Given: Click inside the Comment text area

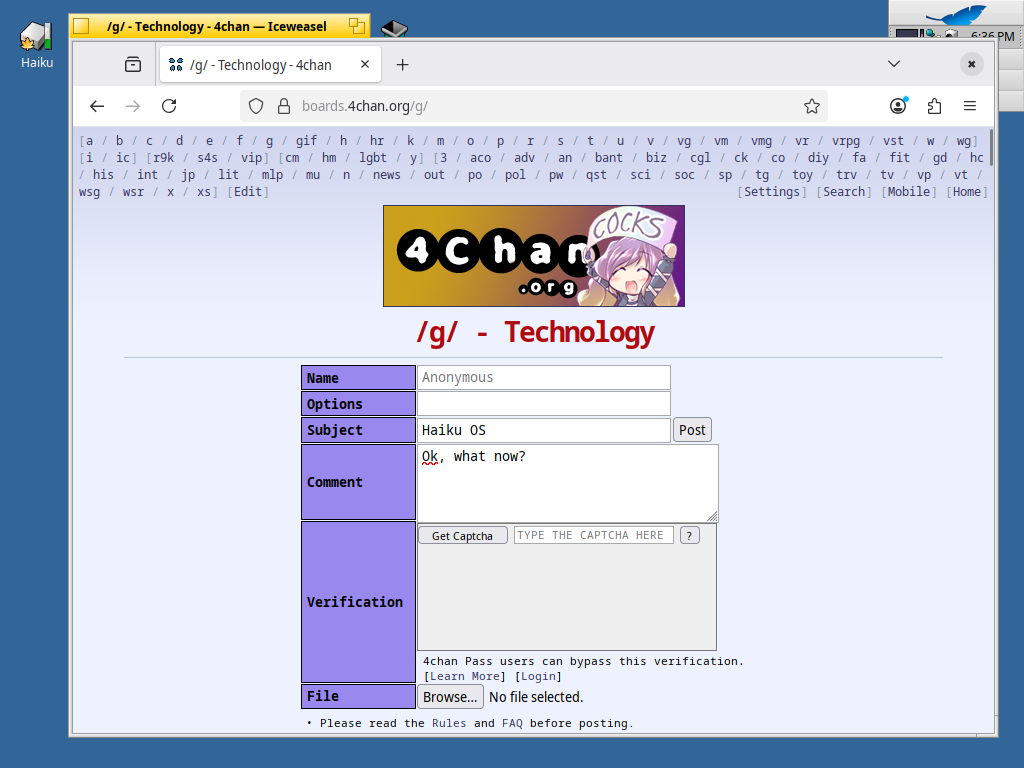Looking at the screenshot, I should [x=568, y=483].
